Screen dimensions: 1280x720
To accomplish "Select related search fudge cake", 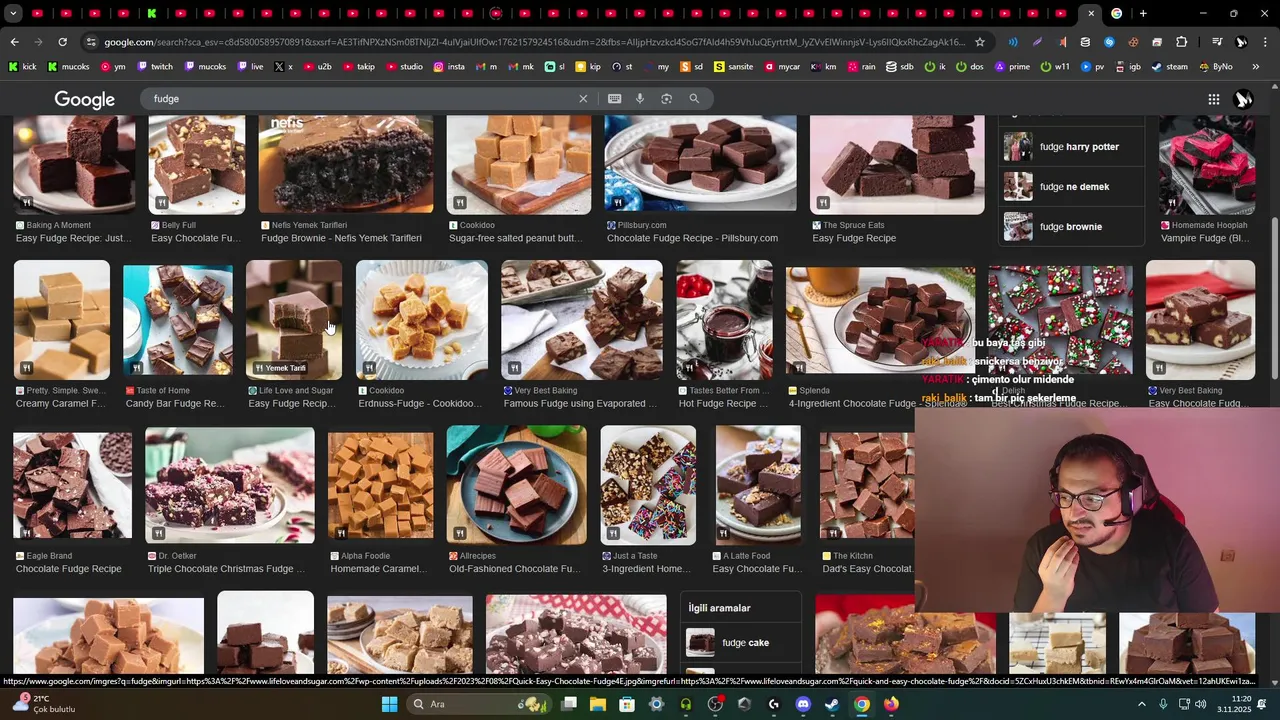I will (742, 643).
